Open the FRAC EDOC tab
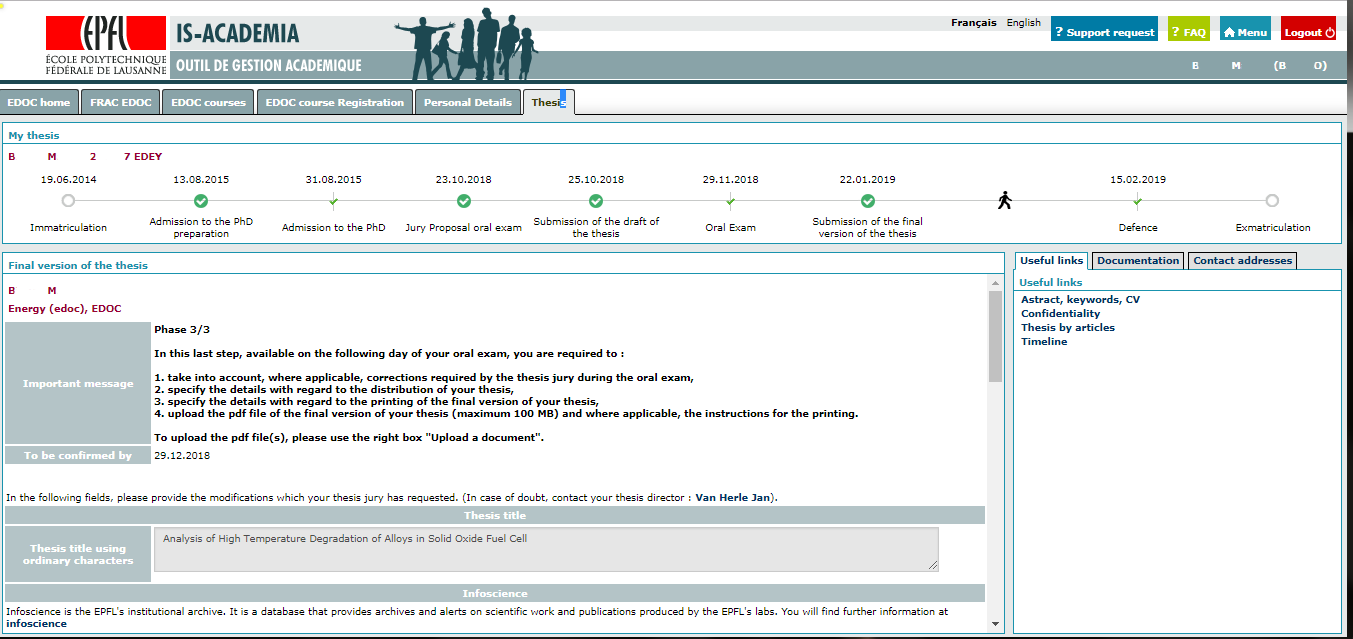 (x=121, y=102)
